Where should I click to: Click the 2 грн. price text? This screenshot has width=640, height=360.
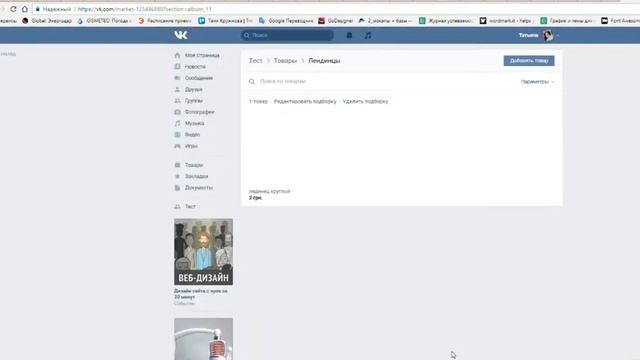pos(256,198)
